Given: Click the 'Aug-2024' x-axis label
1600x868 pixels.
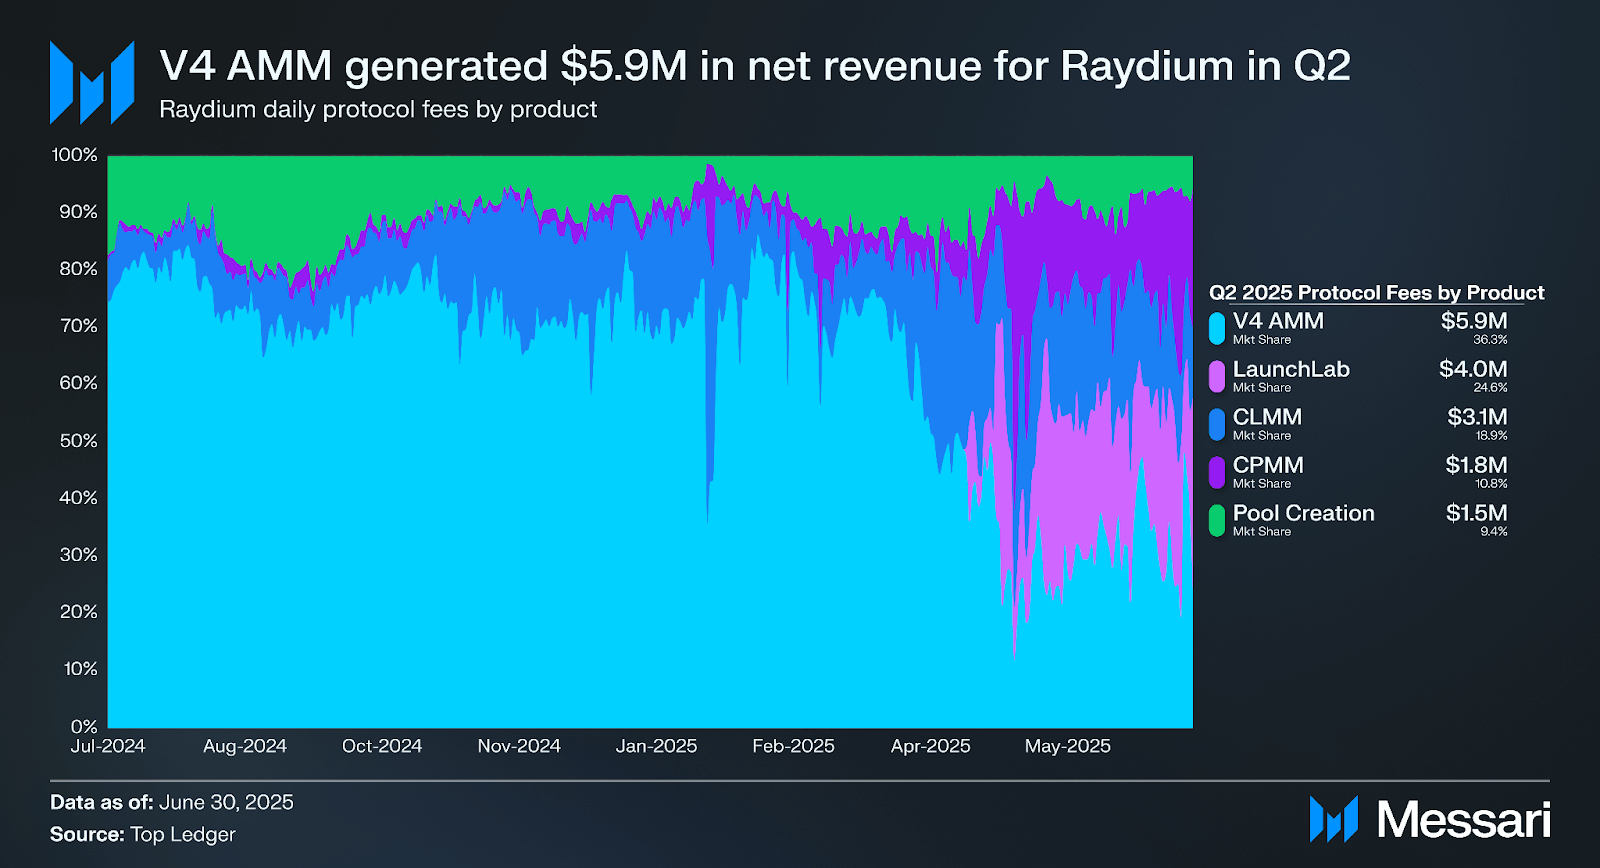Looking at the screenshot, I should point(245,746).
